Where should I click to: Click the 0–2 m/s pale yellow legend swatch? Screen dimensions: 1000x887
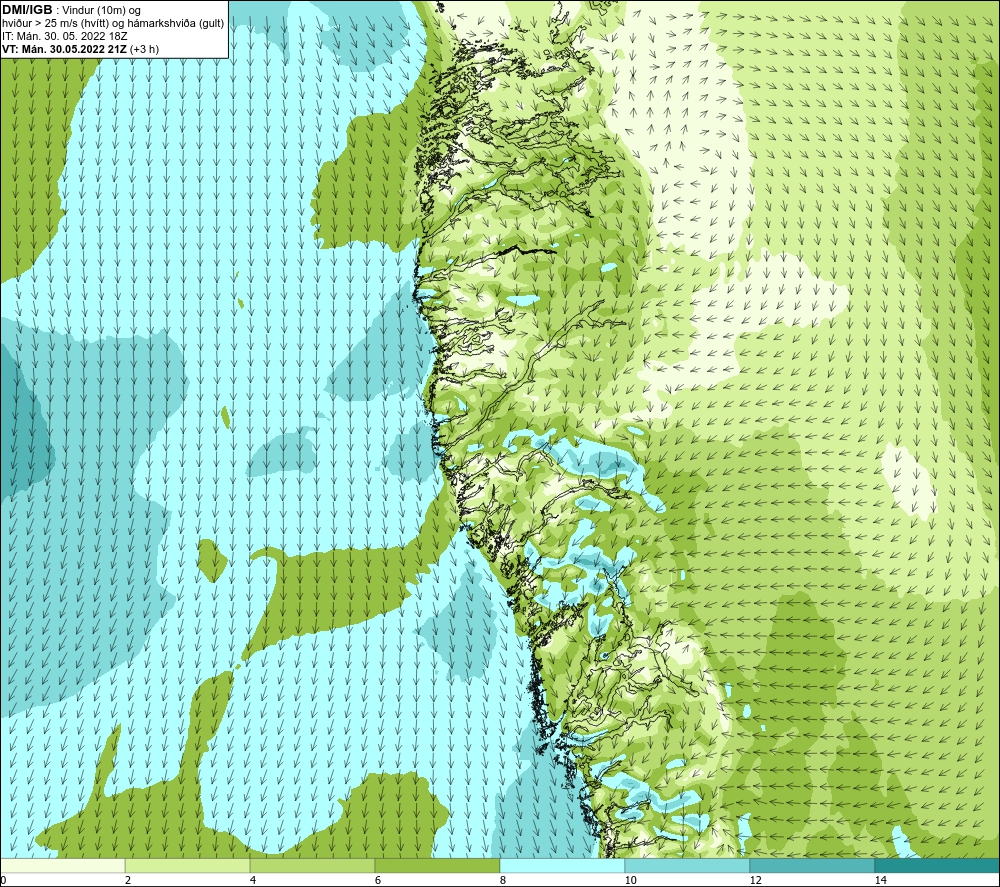[x=62, y=865]
